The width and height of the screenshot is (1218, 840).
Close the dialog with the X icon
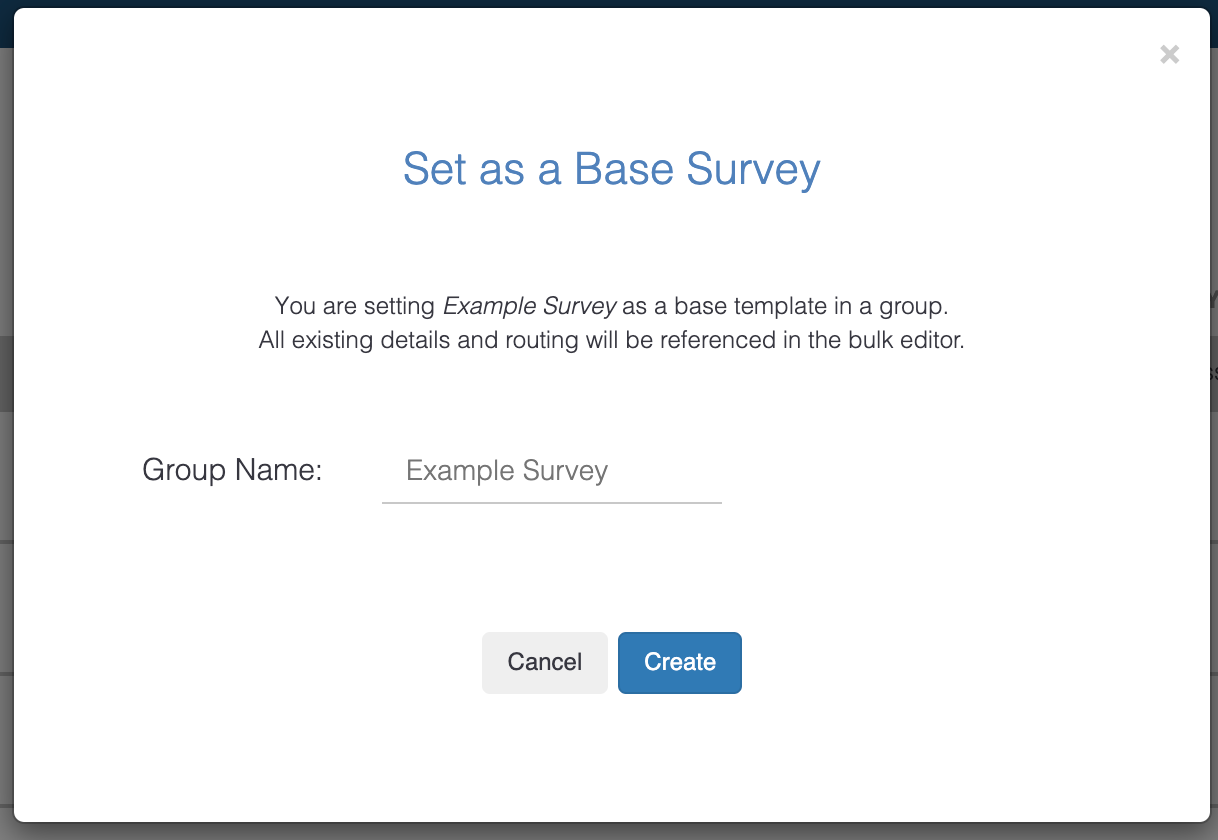point(1169,55)
